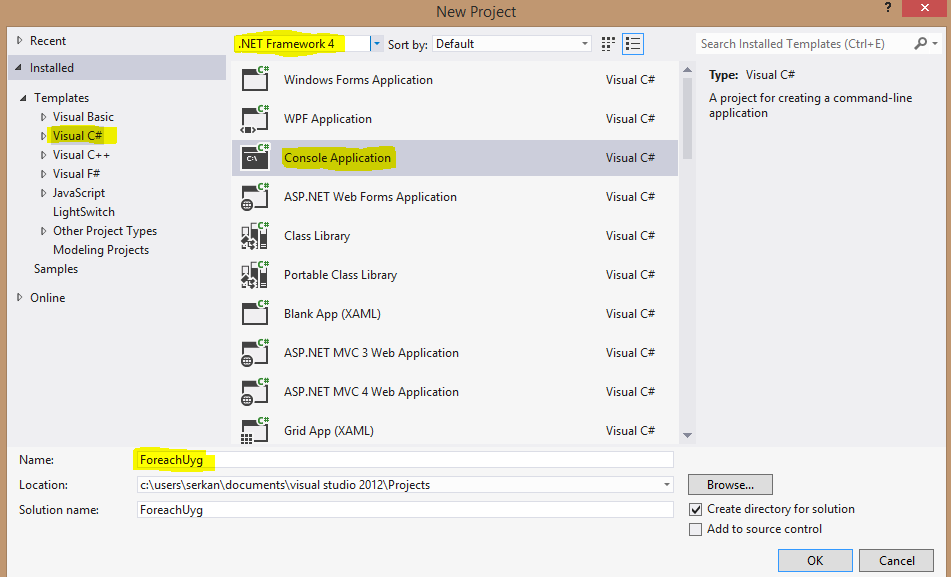Select Windows Forms Application template name
The height and width of the screenshot is (577, 951).
point(358,79)
